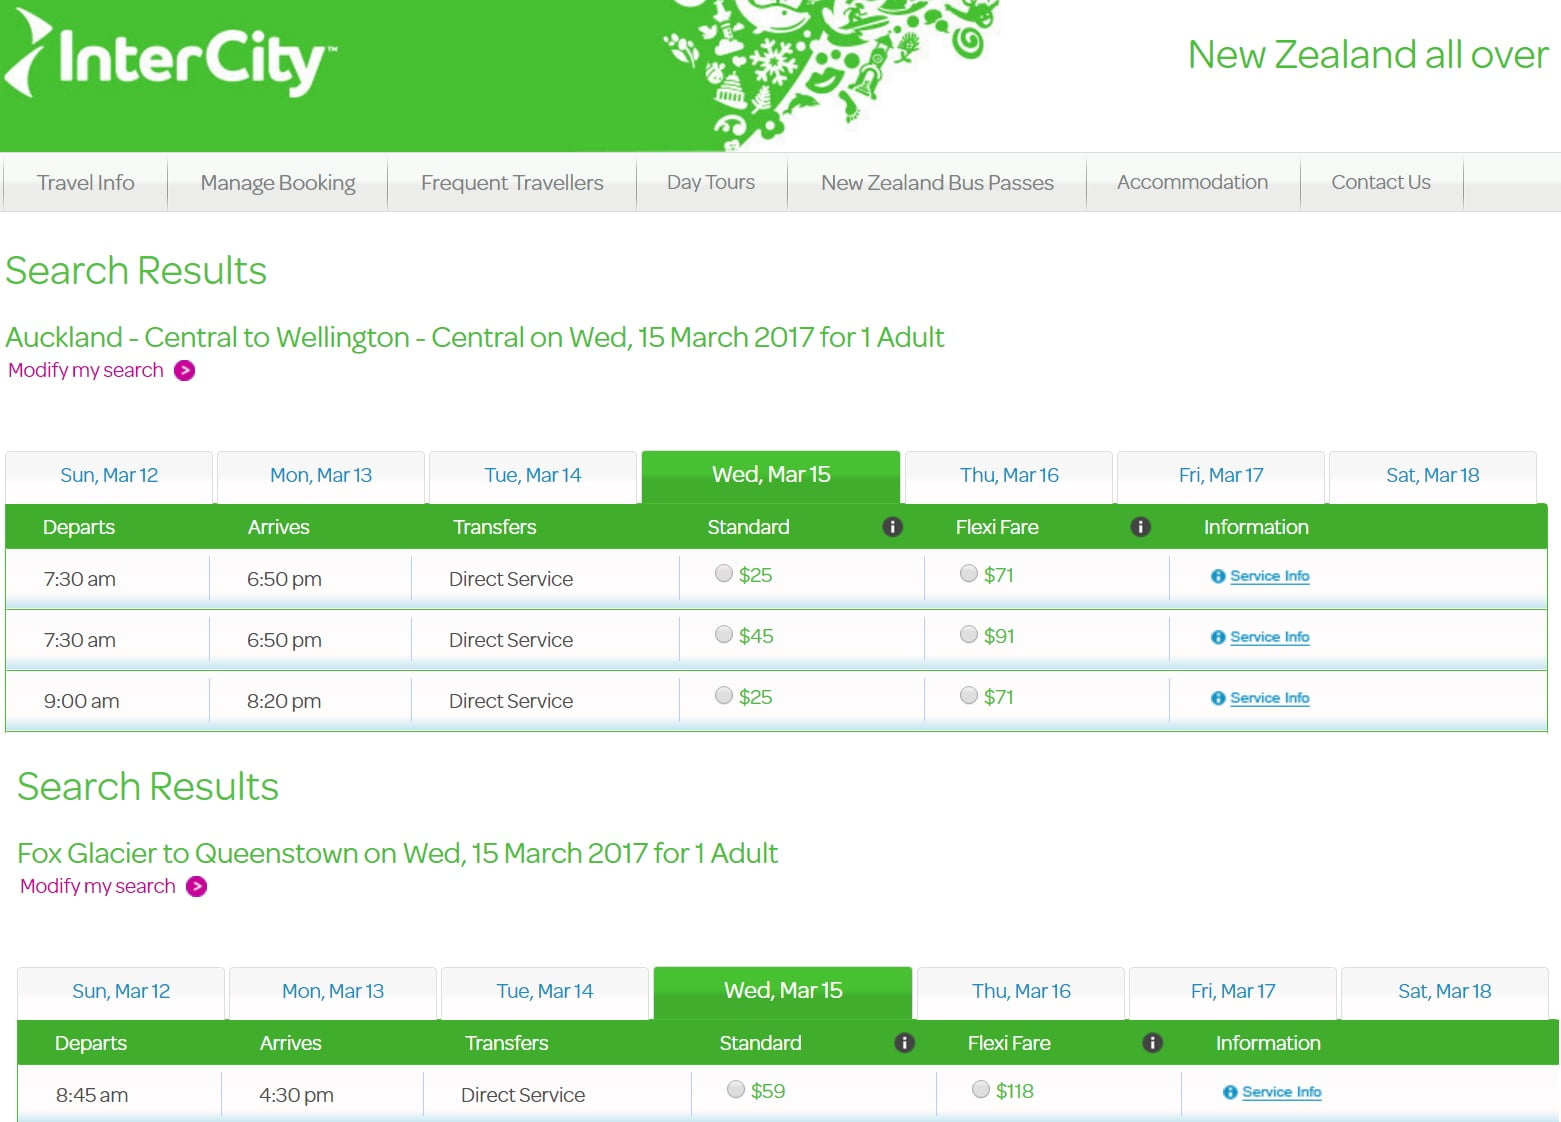Click Direct Service on the 9:00 am row
The image size is (1561, 1122).
tap(511, 701)
